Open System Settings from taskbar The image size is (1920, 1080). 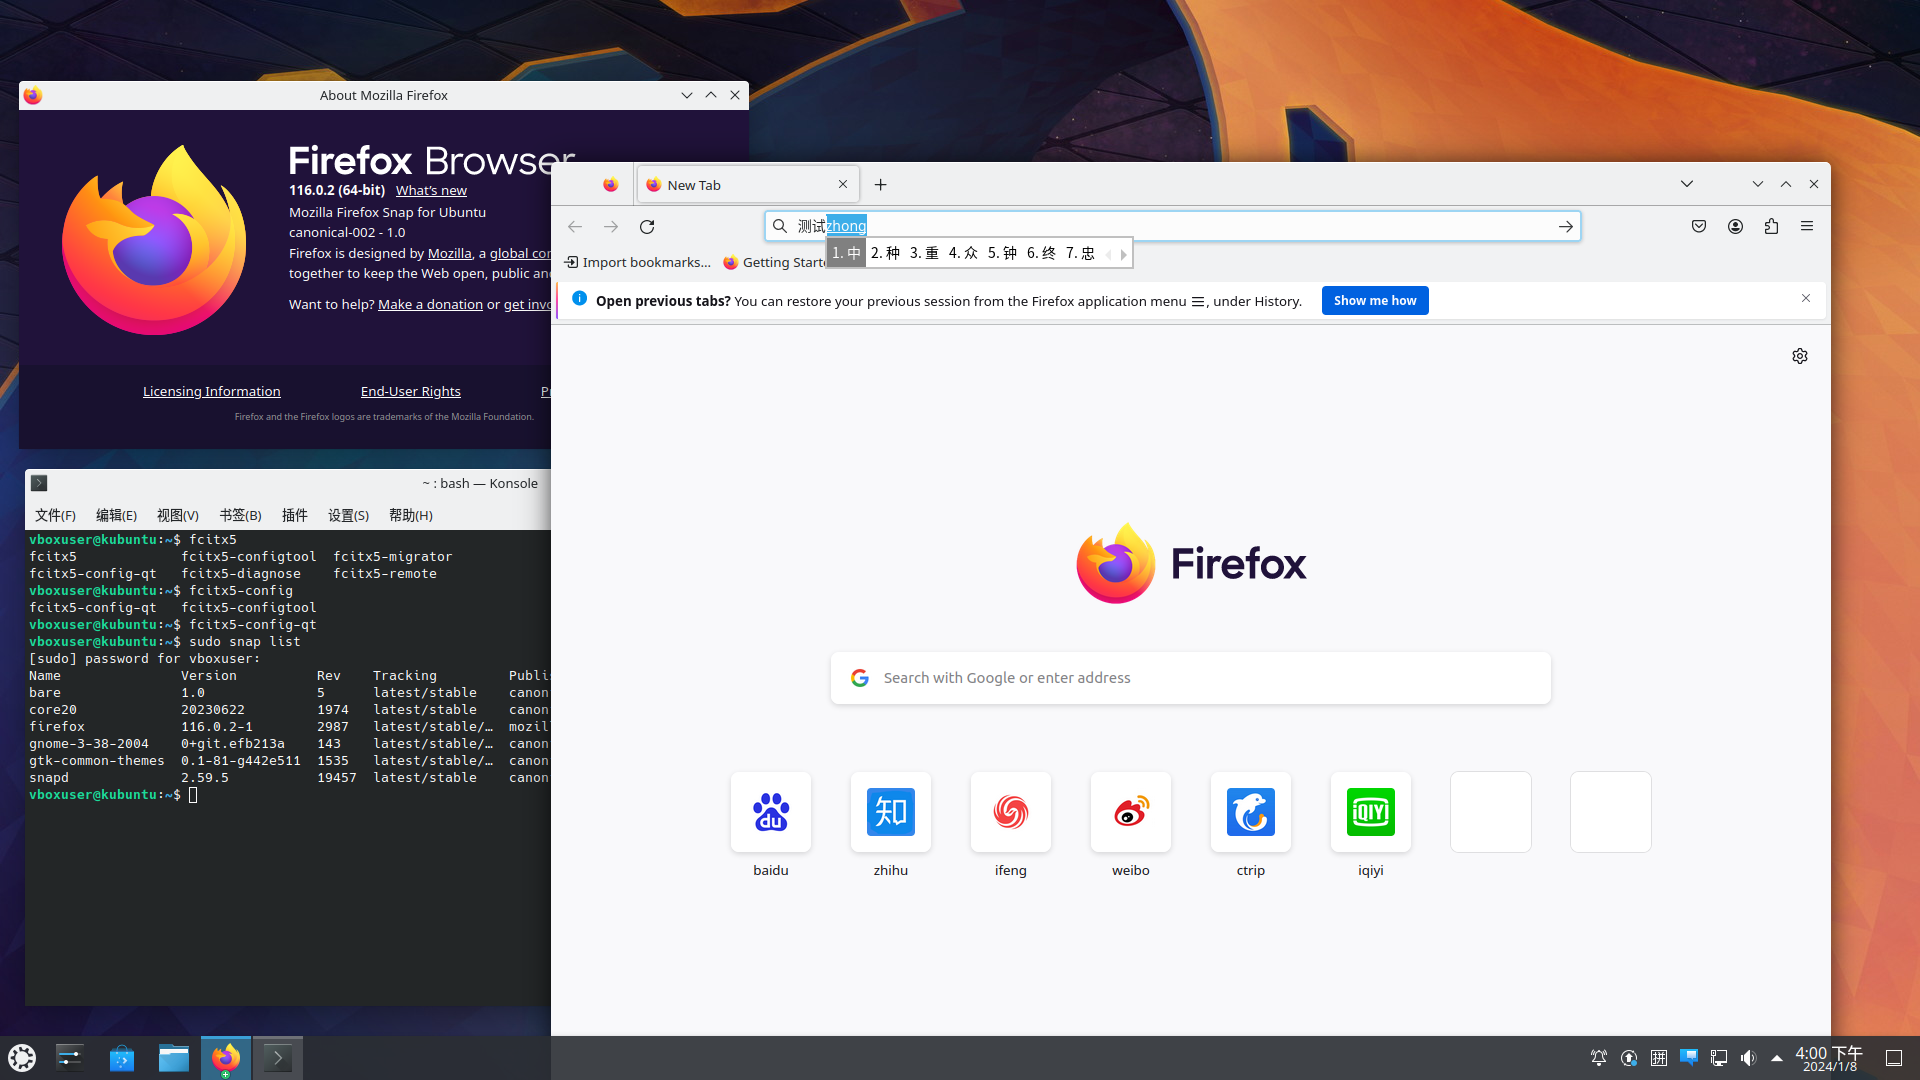(70, 1058)
